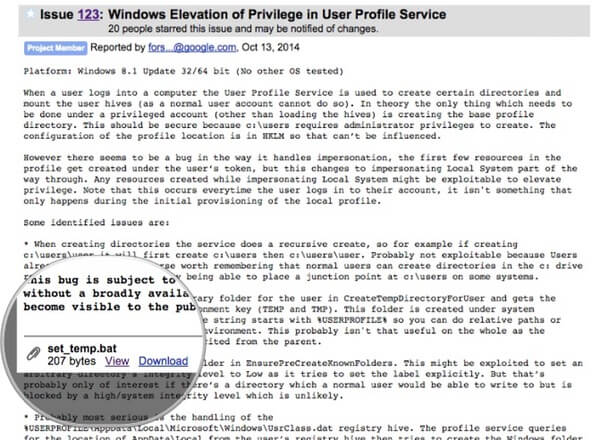Click the line starting 'When a user logs into a computer'
The width and height of the screenshot is (600, 440).
(x=292, y=93)
